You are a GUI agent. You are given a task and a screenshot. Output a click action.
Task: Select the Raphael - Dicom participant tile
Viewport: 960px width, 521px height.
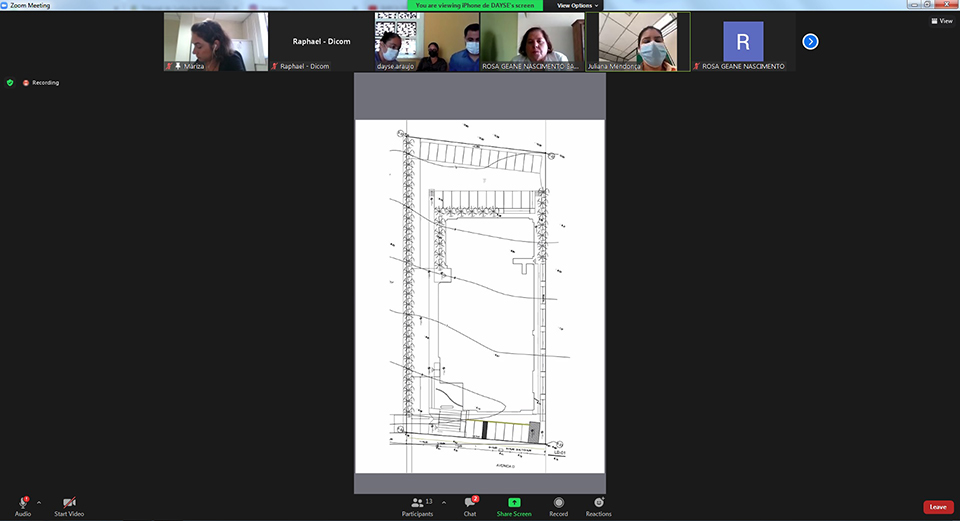coord(321,41)
